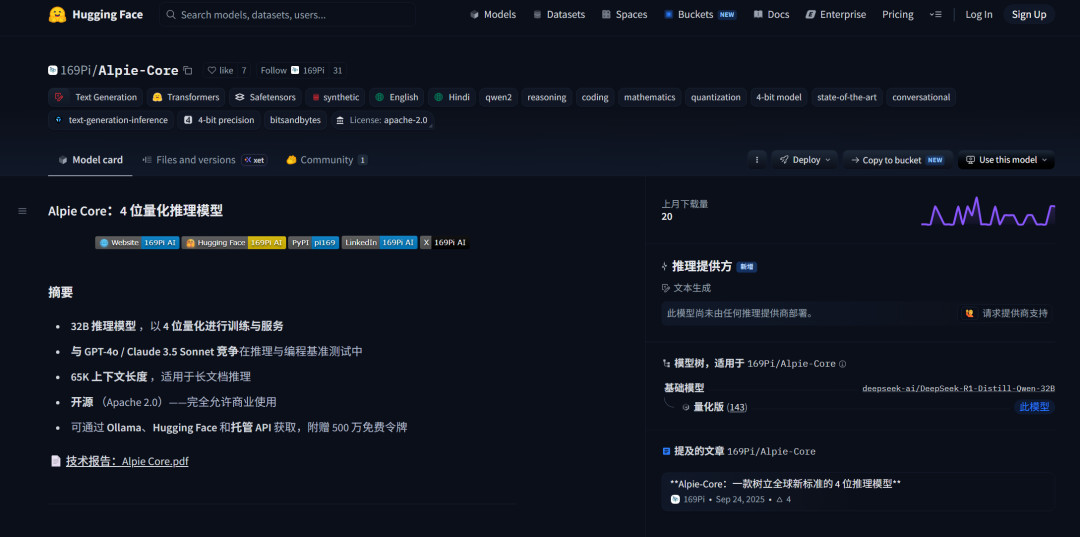Open the X 169Pi AI badge
Screen dimensions: 1080x537
click(445, 242)
